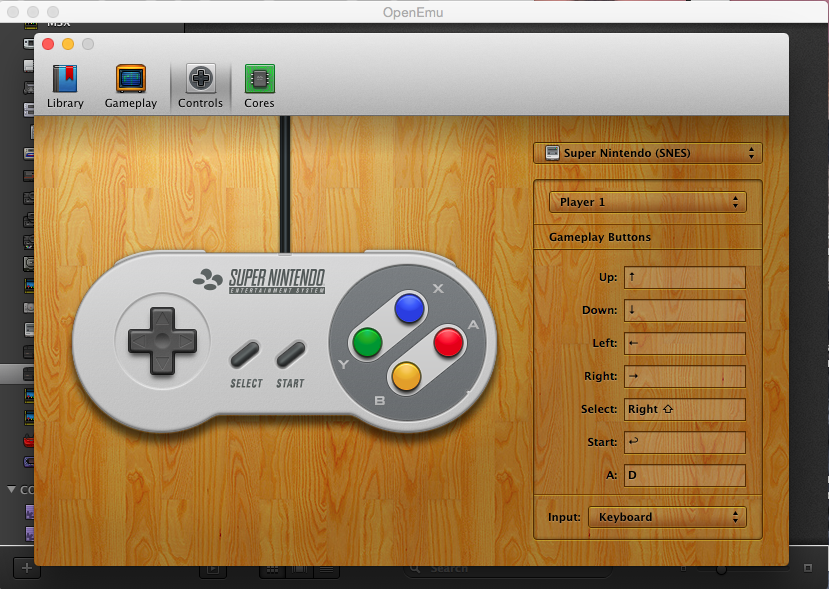Screen dimensions: 829x589
Task: Click the Gameplay Buttons section header
Action: click(600, 237)
